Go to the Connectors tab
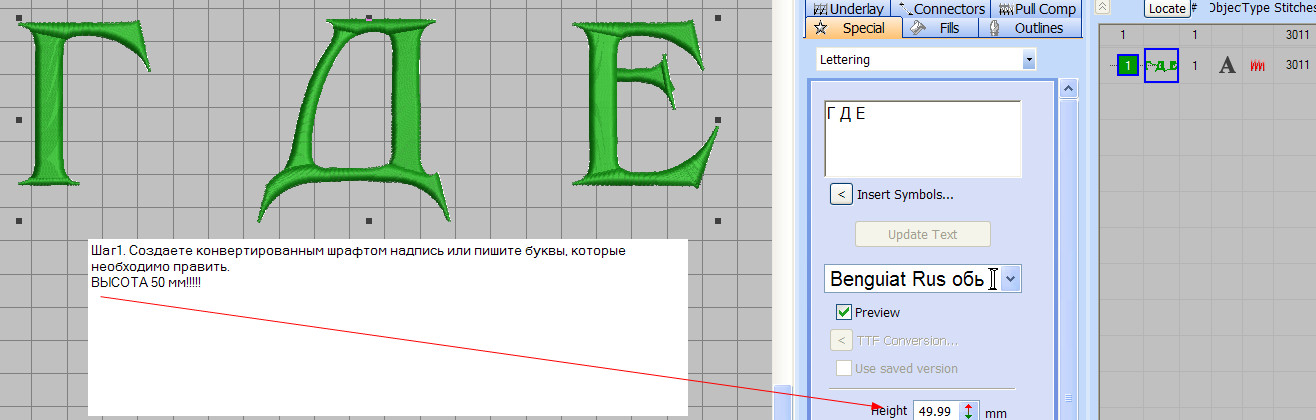1316x420 pixels. 941,9
